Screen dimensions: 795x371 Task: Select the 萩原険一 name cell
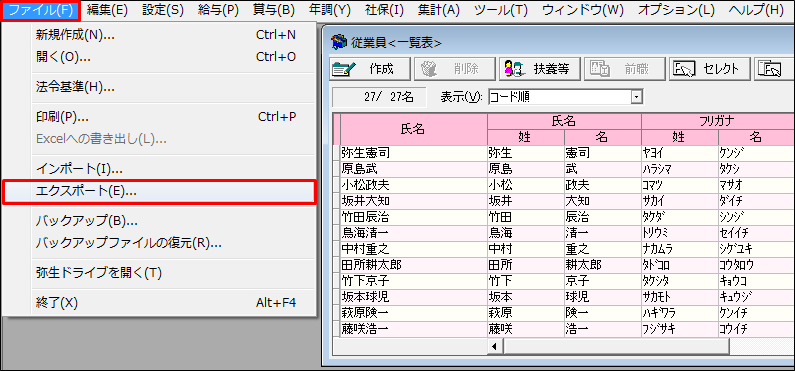coord(413,313)
